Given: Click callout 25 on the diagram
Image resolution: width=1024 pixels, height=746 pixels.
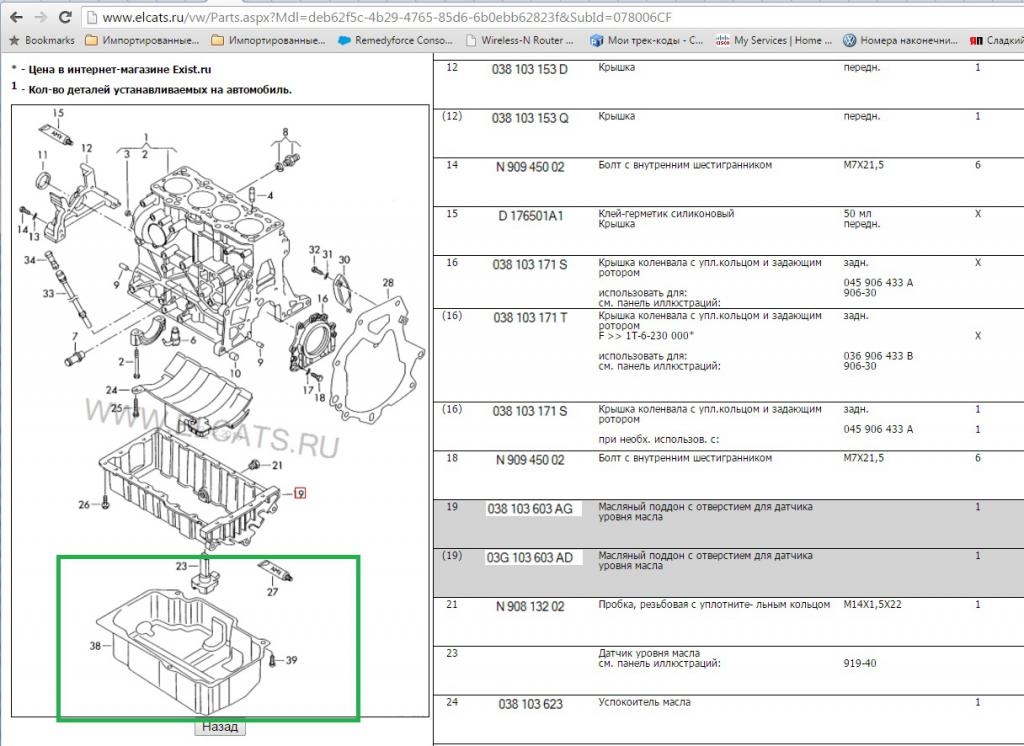Looking at the screenshot, I should click(116, 408).
